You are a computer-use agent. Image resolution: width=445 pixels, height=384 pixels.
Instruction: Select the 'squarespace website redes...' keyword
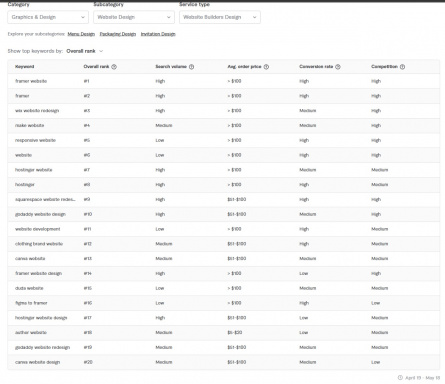pyautogui.click(x=45, y=199)
